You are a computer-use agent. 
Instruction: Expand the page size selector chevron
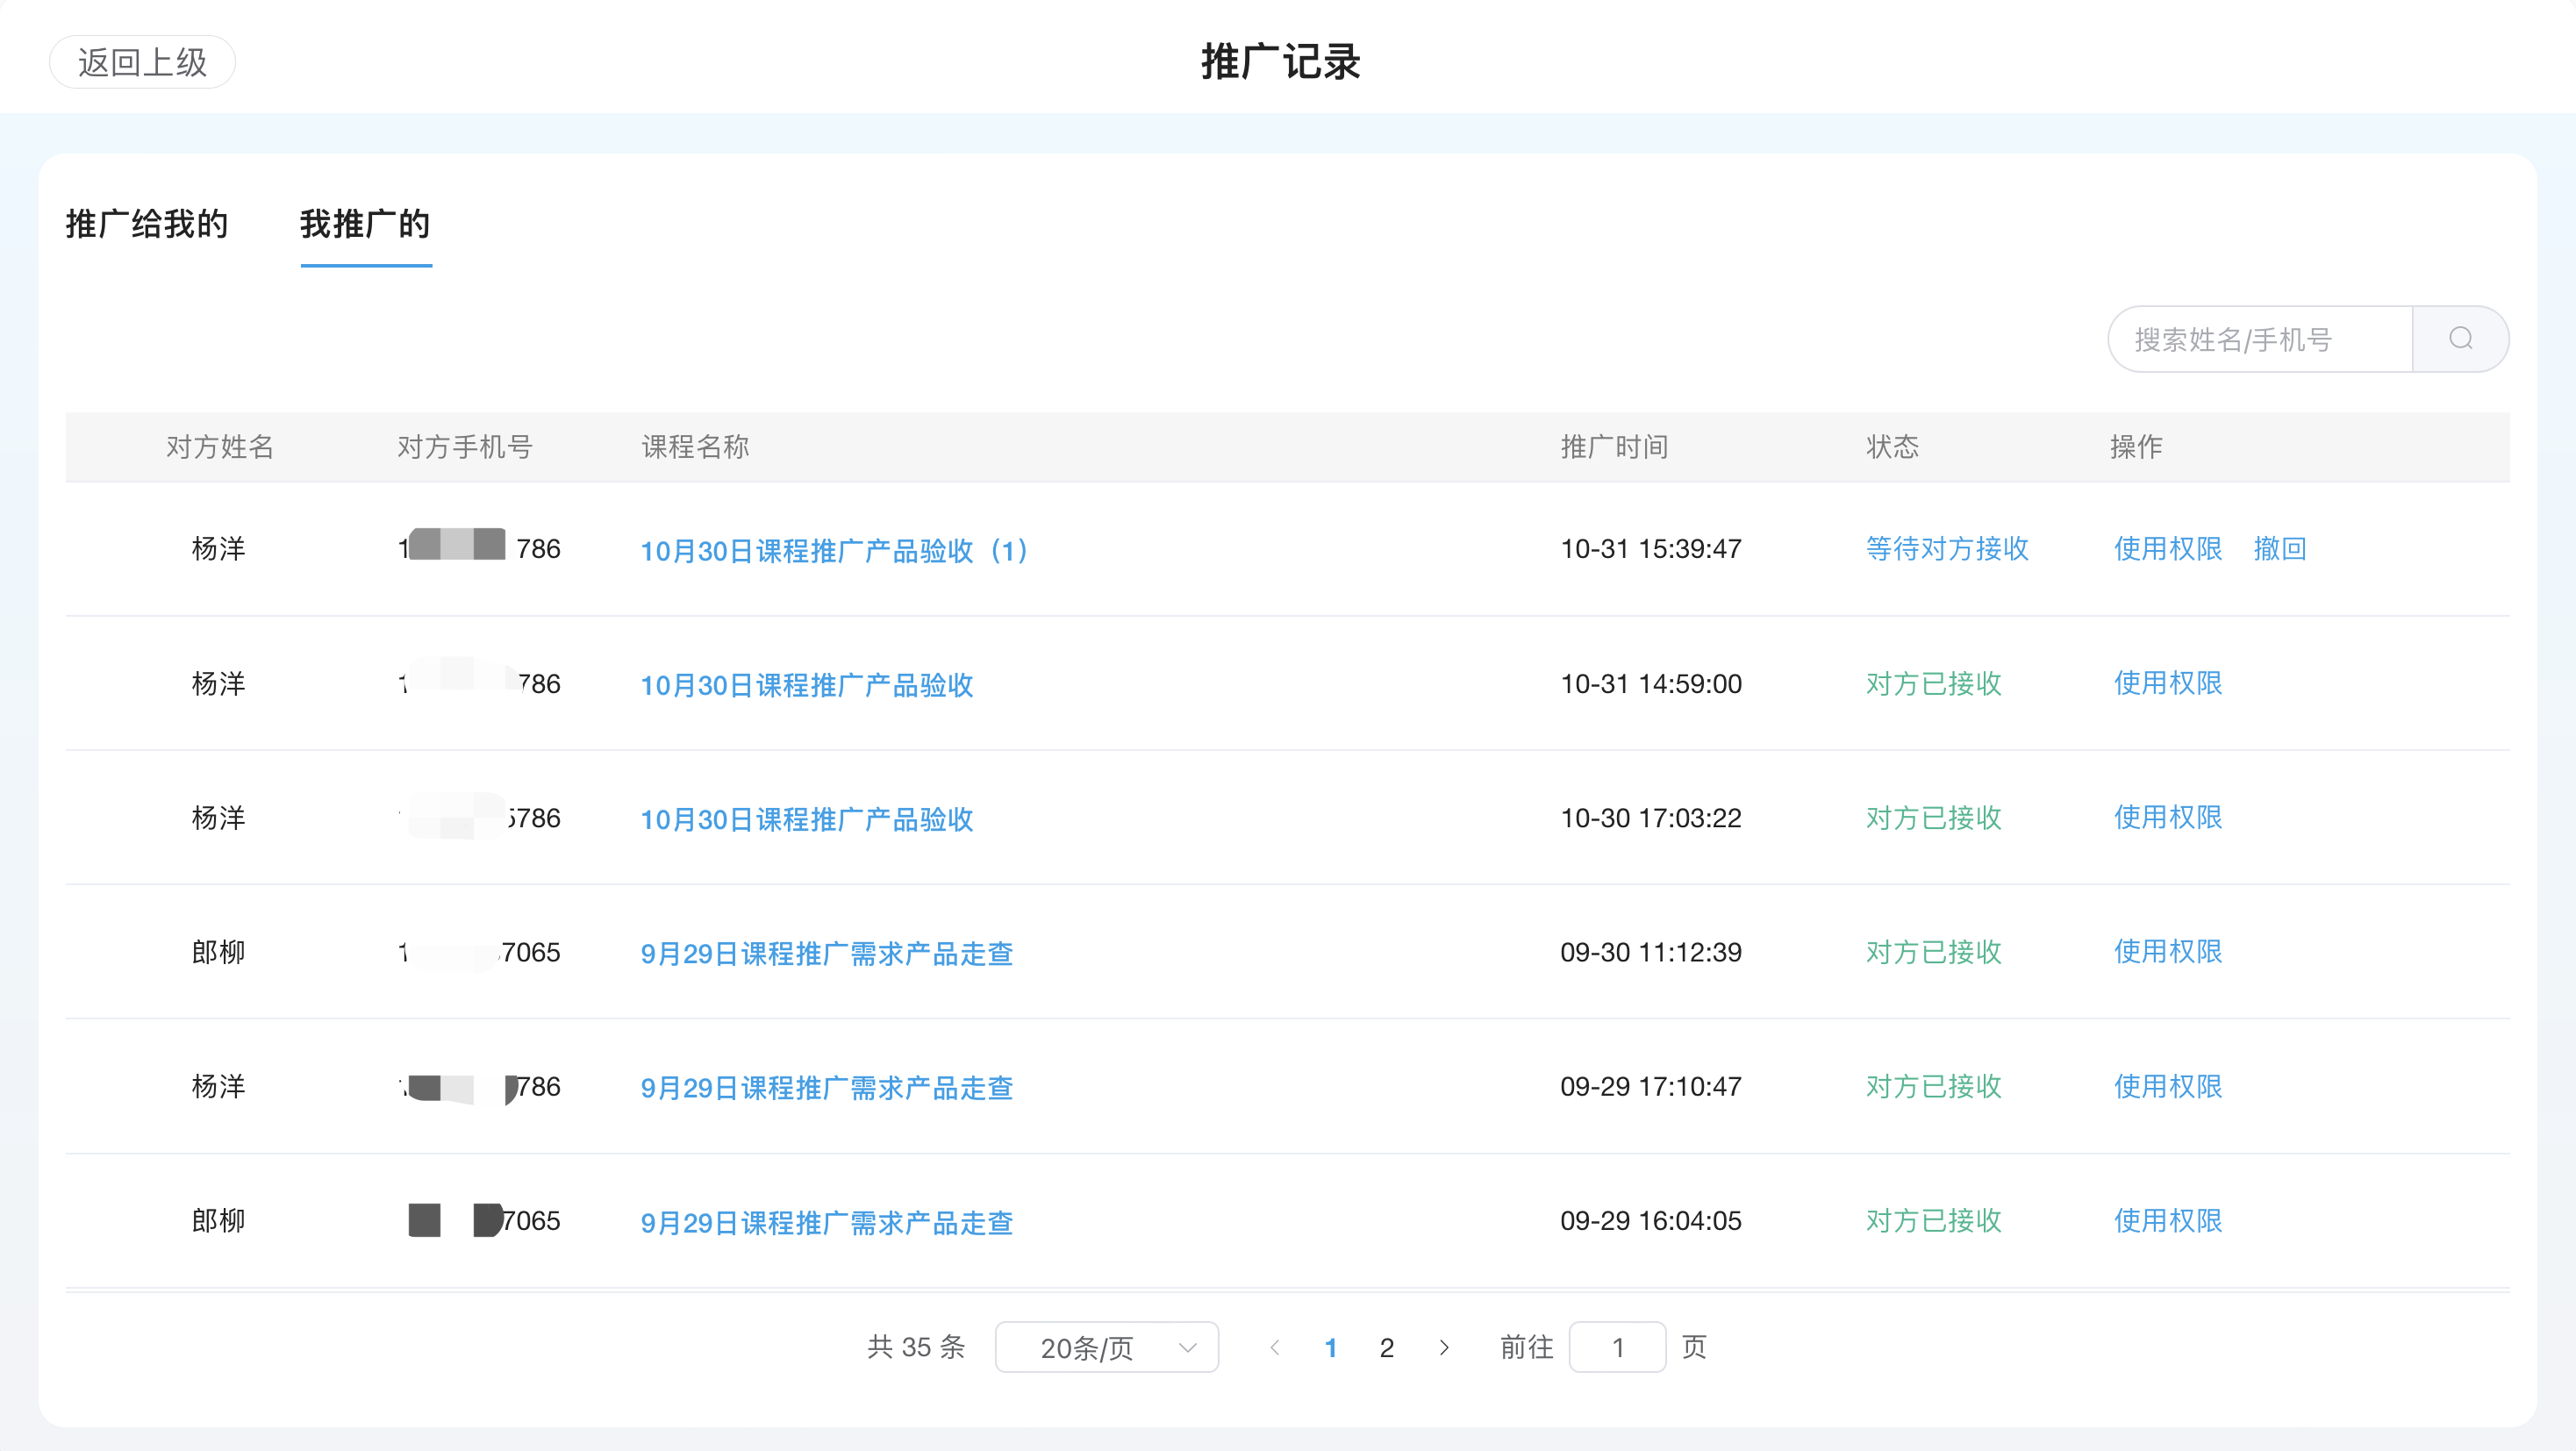[x=1186, y=1347]
